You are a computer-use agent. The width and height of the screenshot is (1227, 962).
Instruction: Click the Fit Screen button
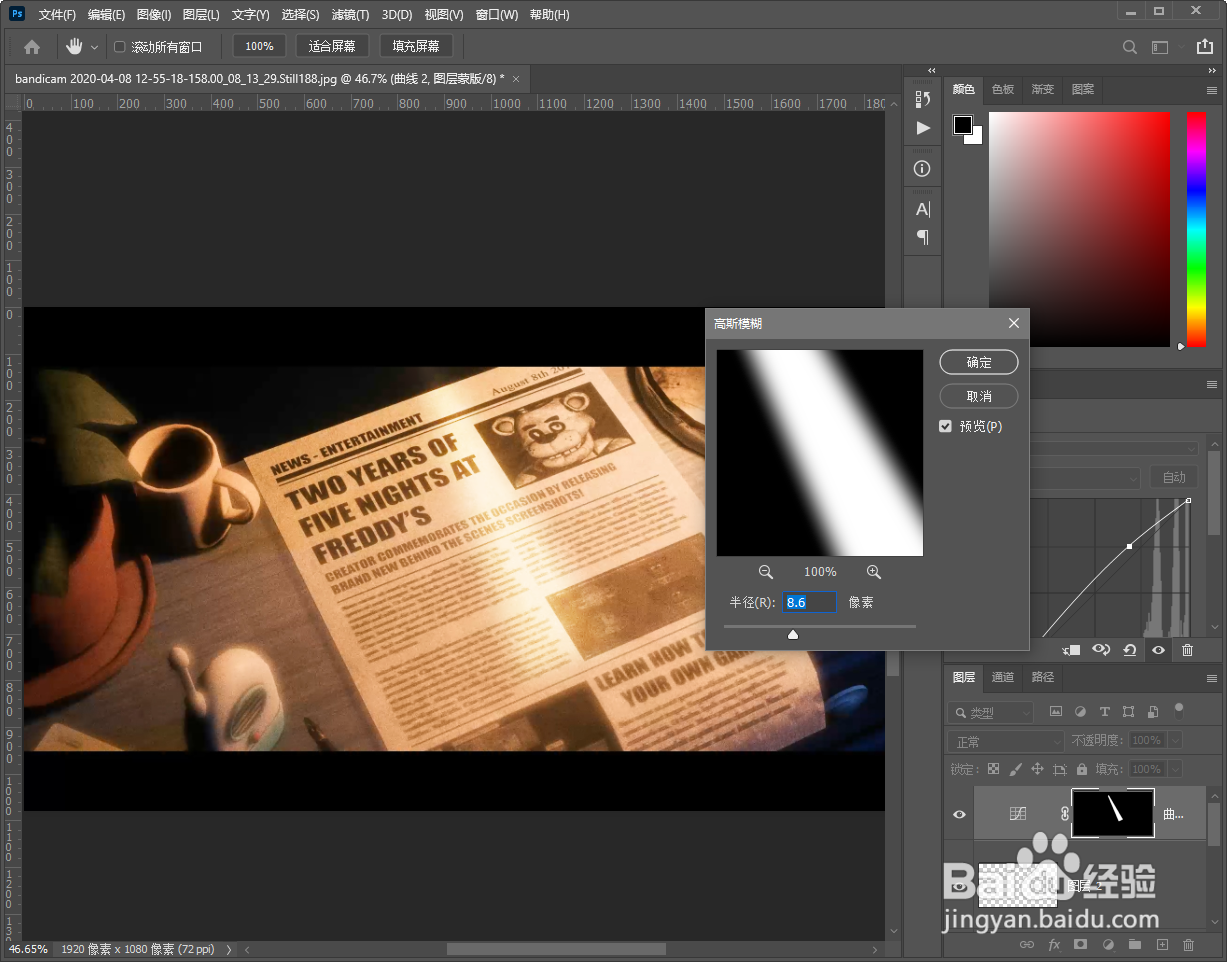pos(332,46)
